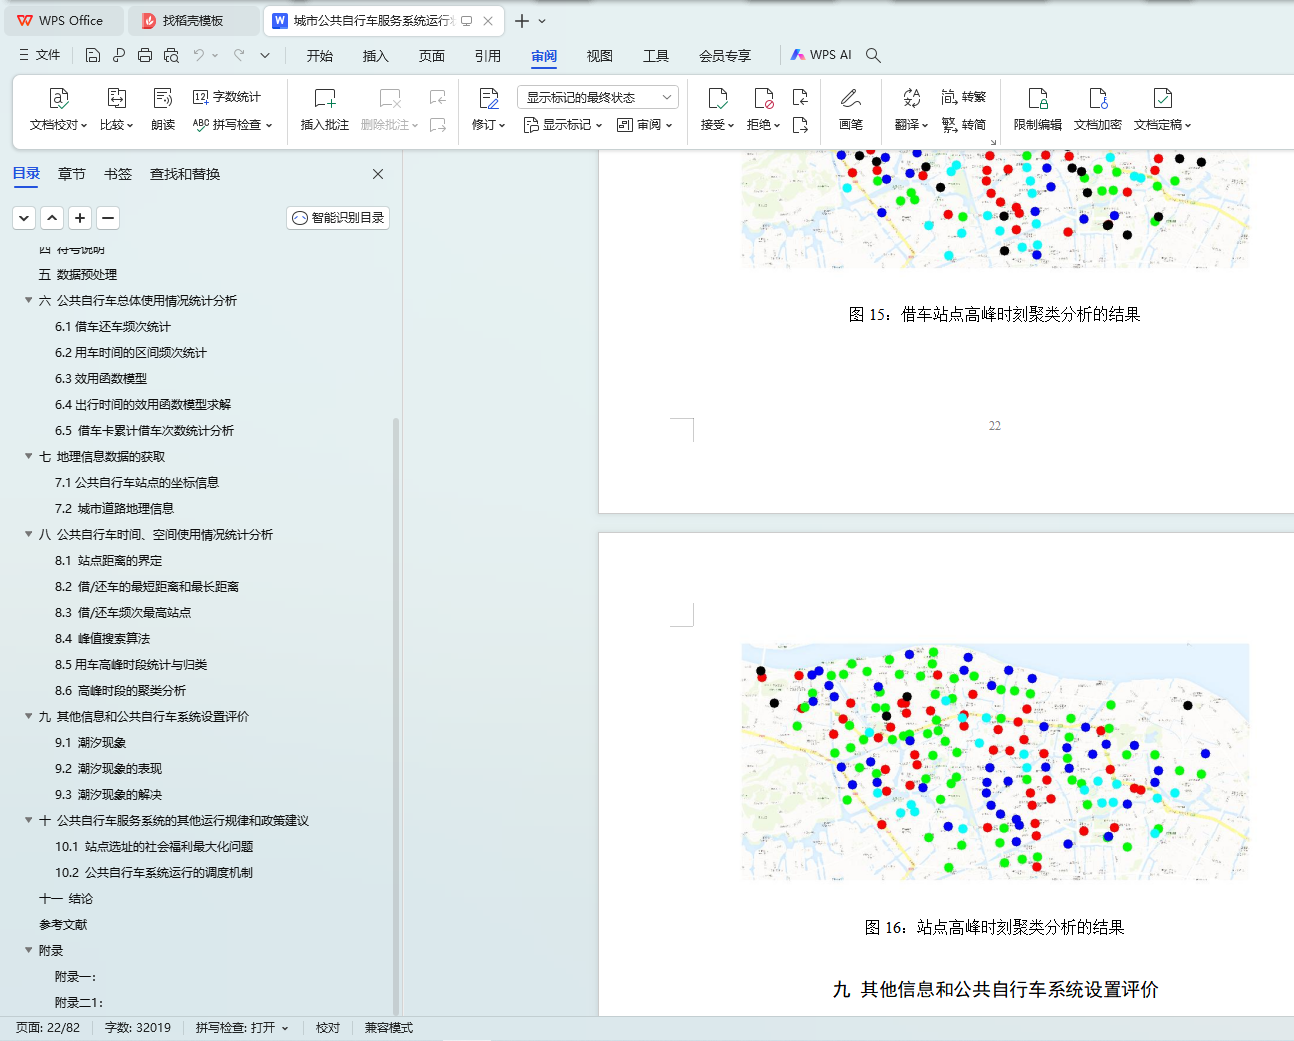
Task: Click the 页面: 22/82 page indicator
Action: (x=48, y=1028)
